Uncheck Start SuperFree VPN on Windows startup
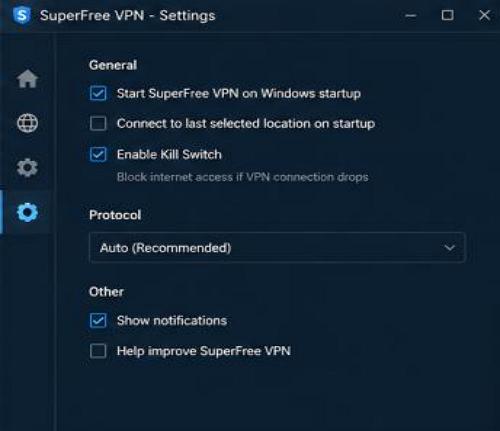500x431 pixels. click(98, 93)
